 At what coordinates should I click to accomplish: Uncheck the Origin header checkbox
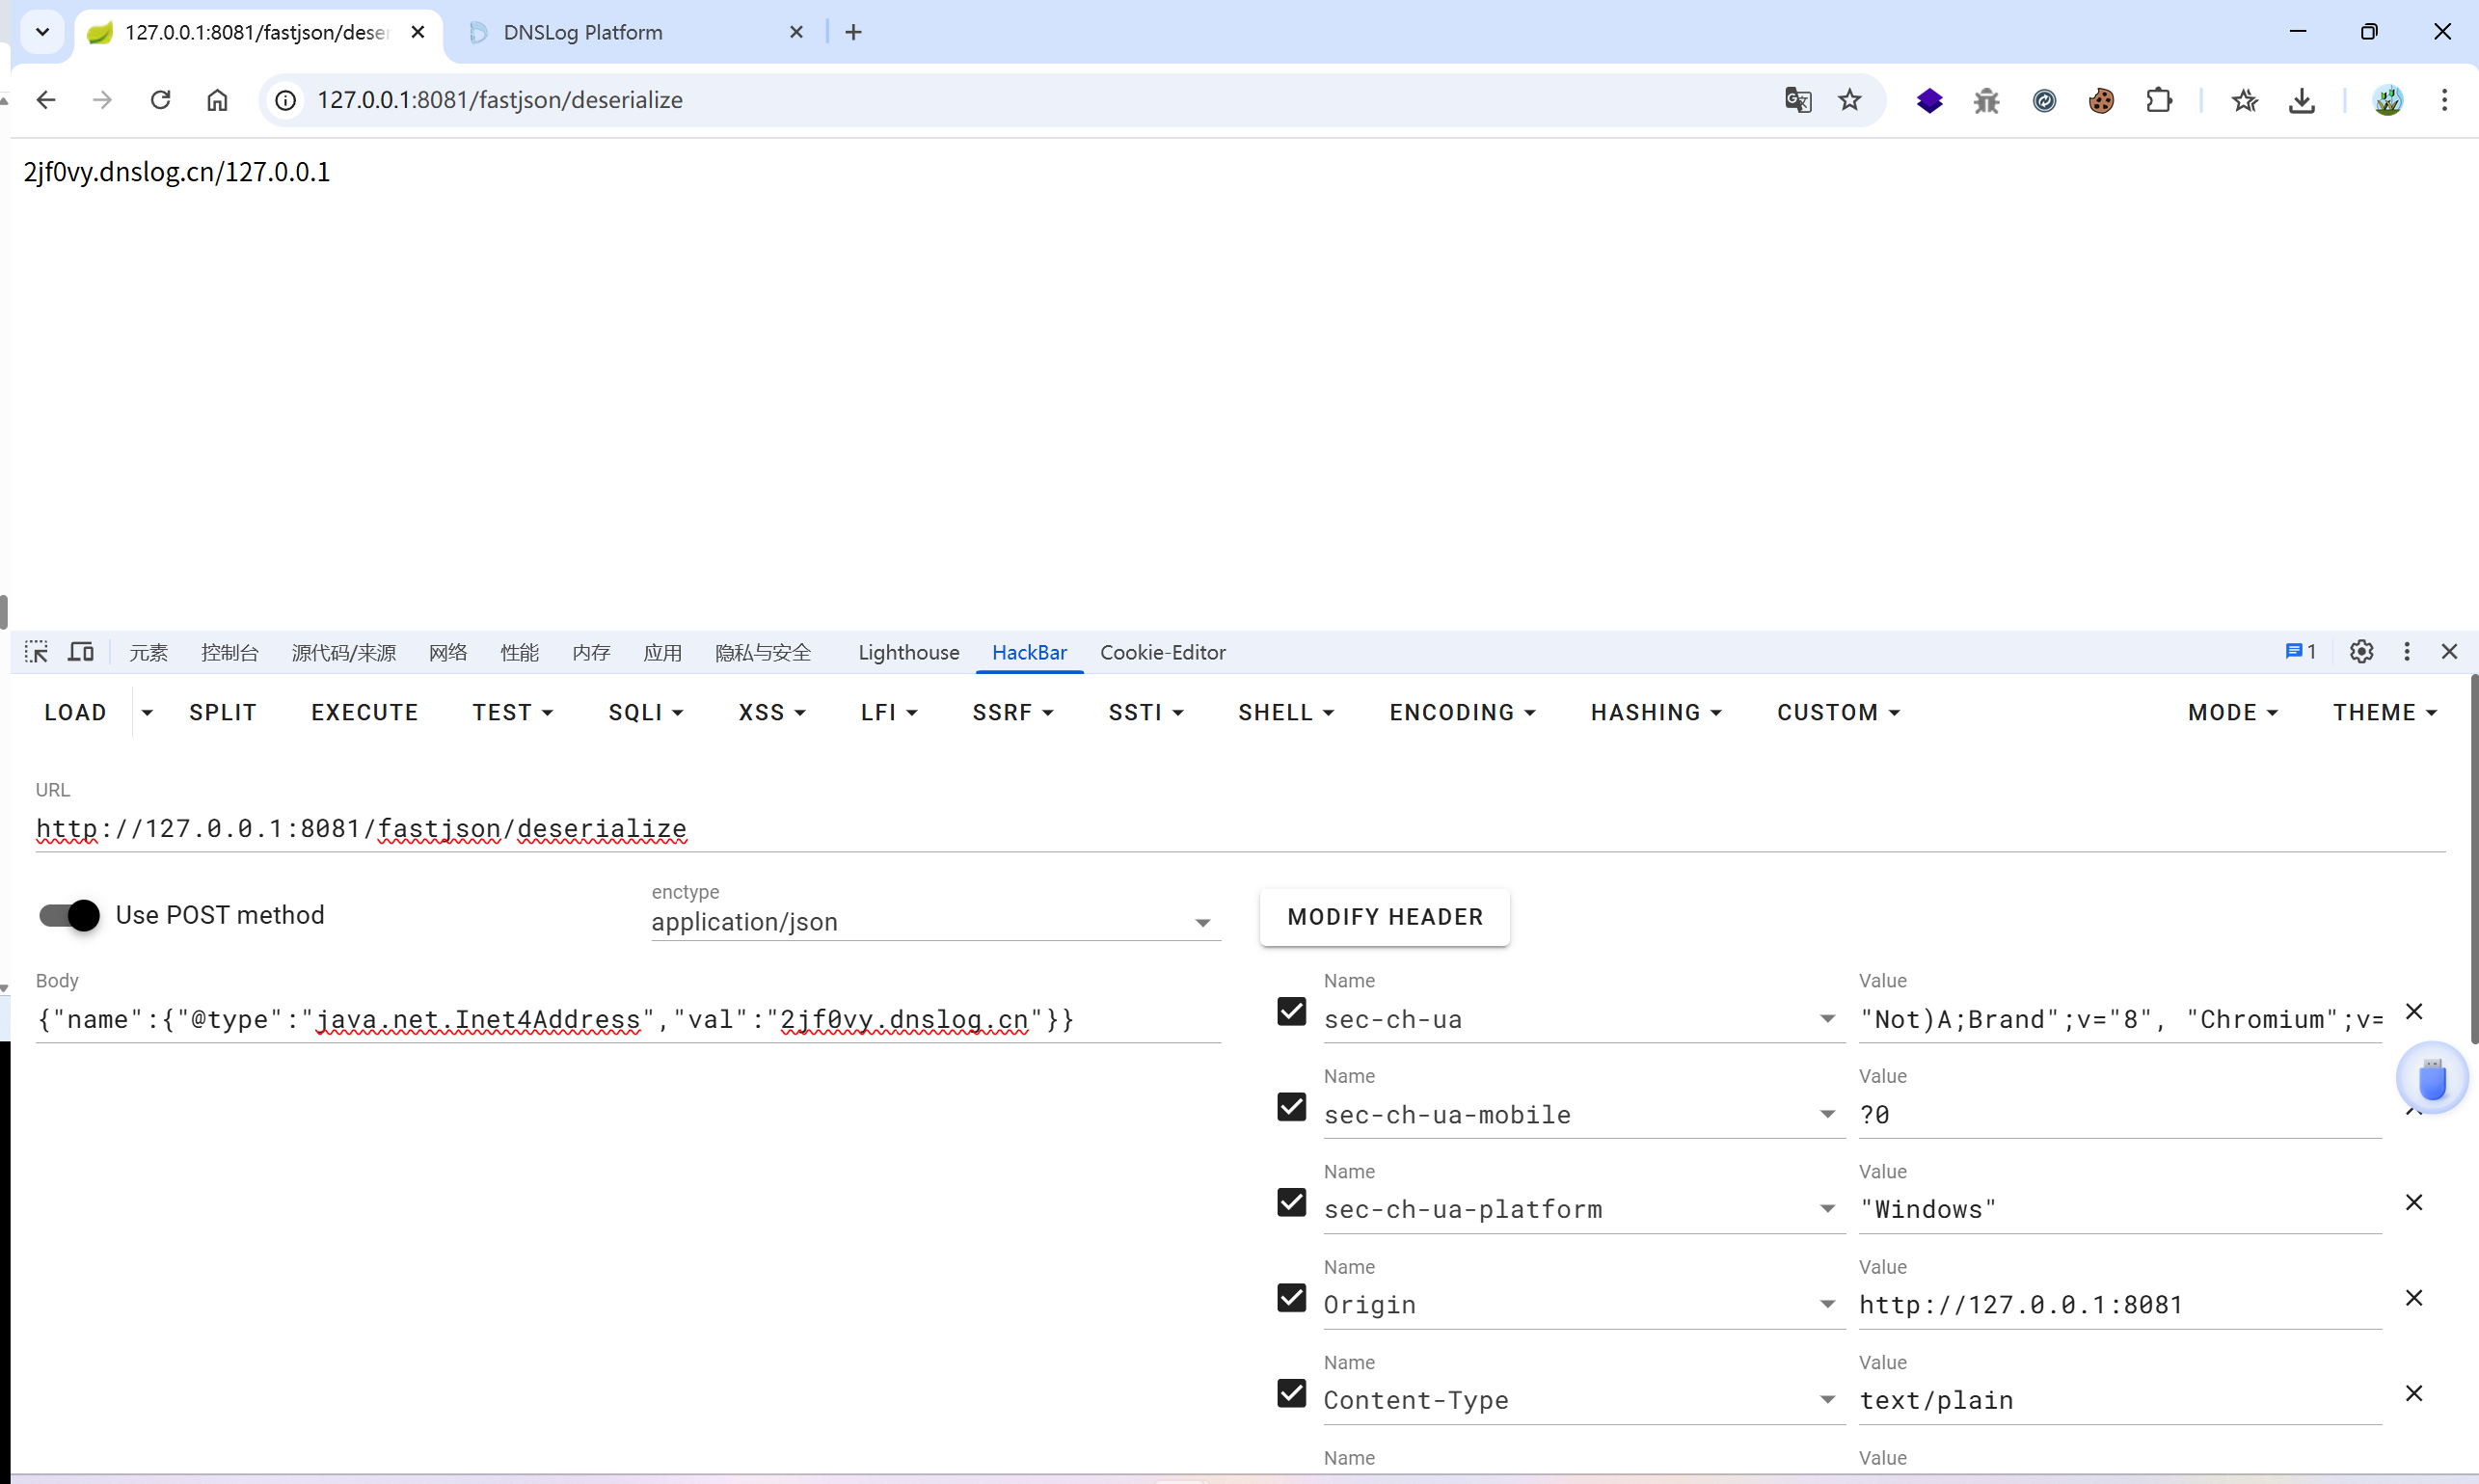(1291, 1298)
